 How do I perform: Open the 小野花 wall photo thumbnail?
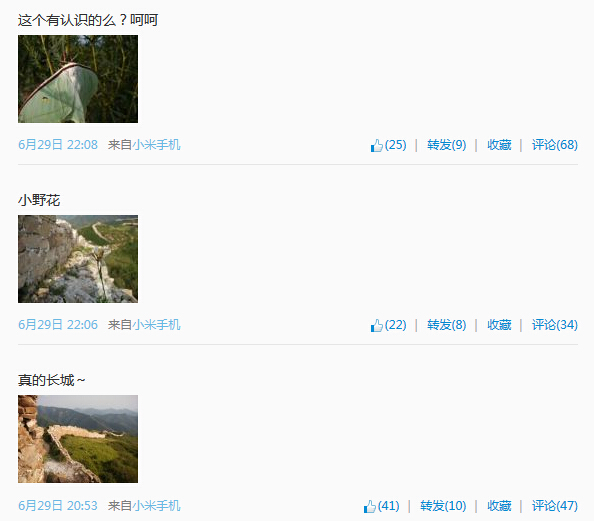pyautogui.click(x=78, y=259)
